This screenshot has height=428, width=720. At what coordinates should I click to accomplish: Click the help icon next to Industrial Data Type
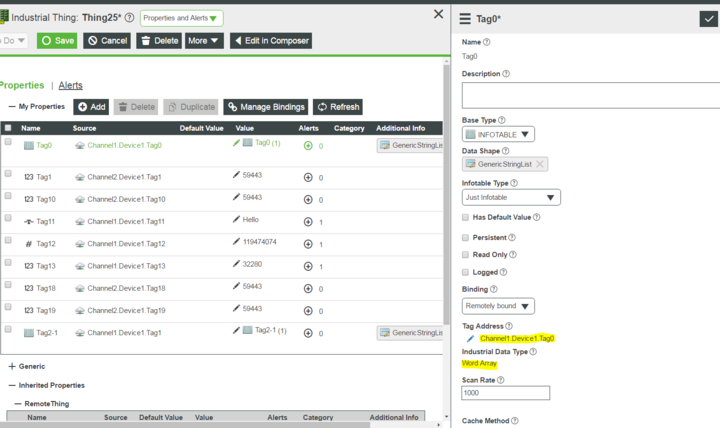click(x=533, y=352)
